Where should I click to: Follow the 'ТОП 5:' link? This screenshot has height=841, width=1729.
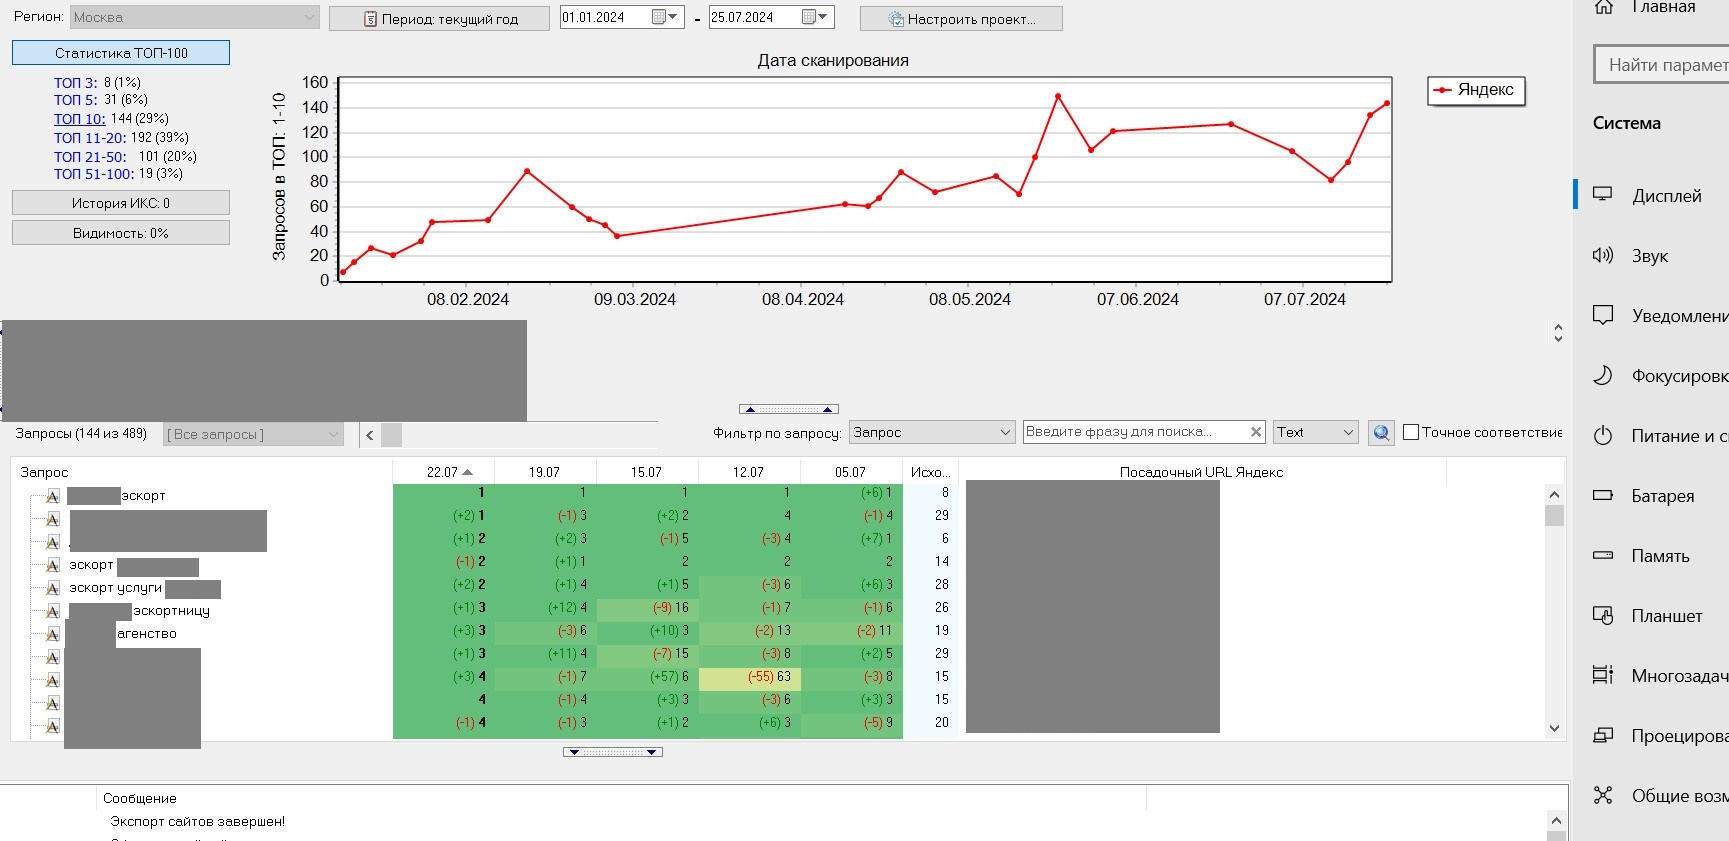tap(76, 100)
